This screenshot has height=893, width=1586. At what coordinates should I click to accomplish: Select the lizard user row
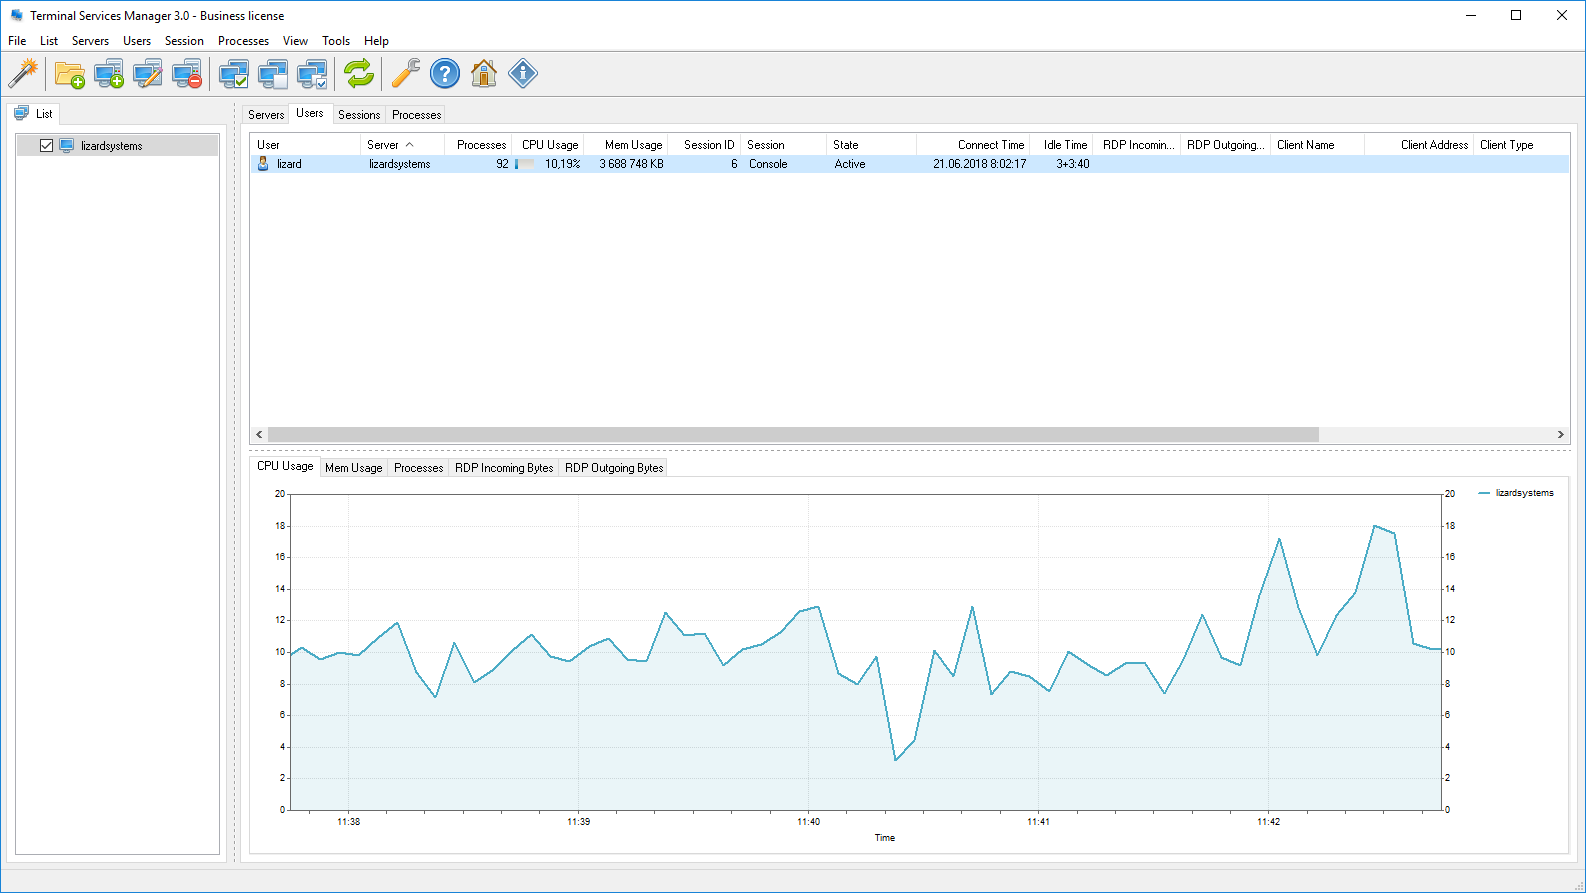(x=289, y=164)
